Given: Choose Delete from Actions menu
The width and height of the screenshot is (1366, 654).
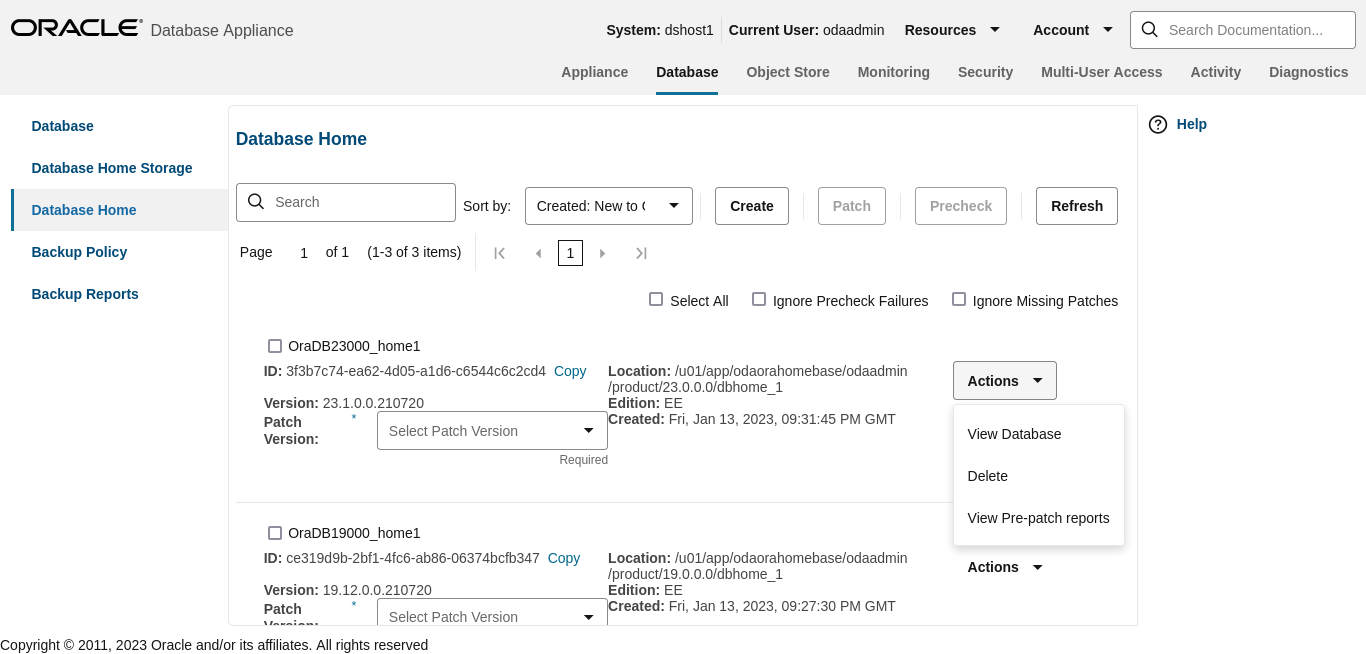Looking at the screenshot, I should coord(1039,476).
